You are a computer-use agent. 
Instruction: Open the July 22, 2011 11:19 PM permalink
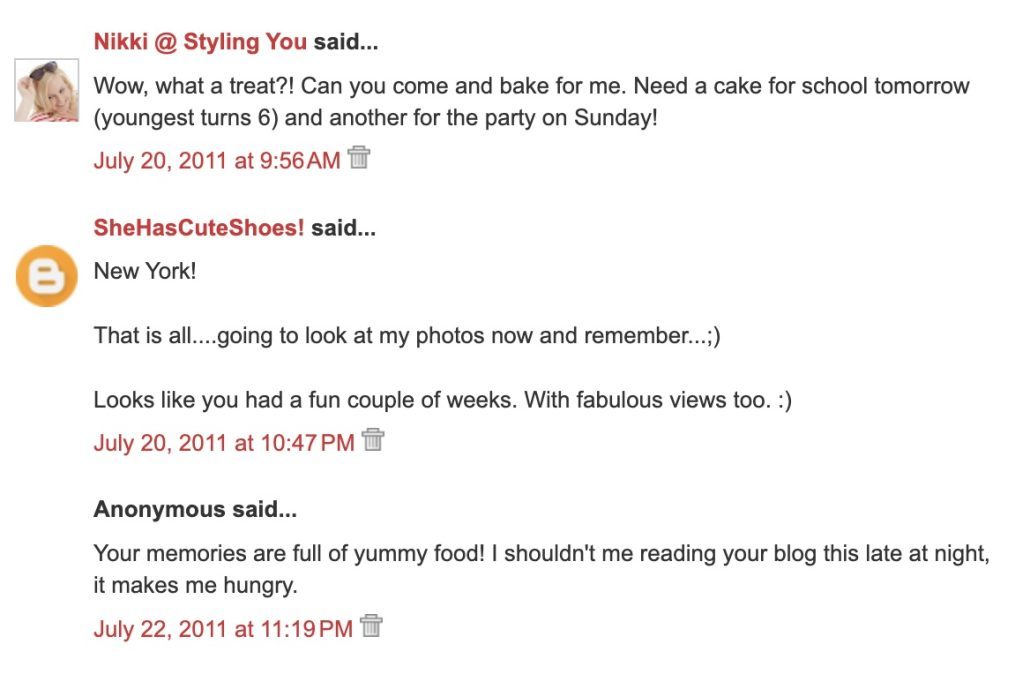[223, 629]
